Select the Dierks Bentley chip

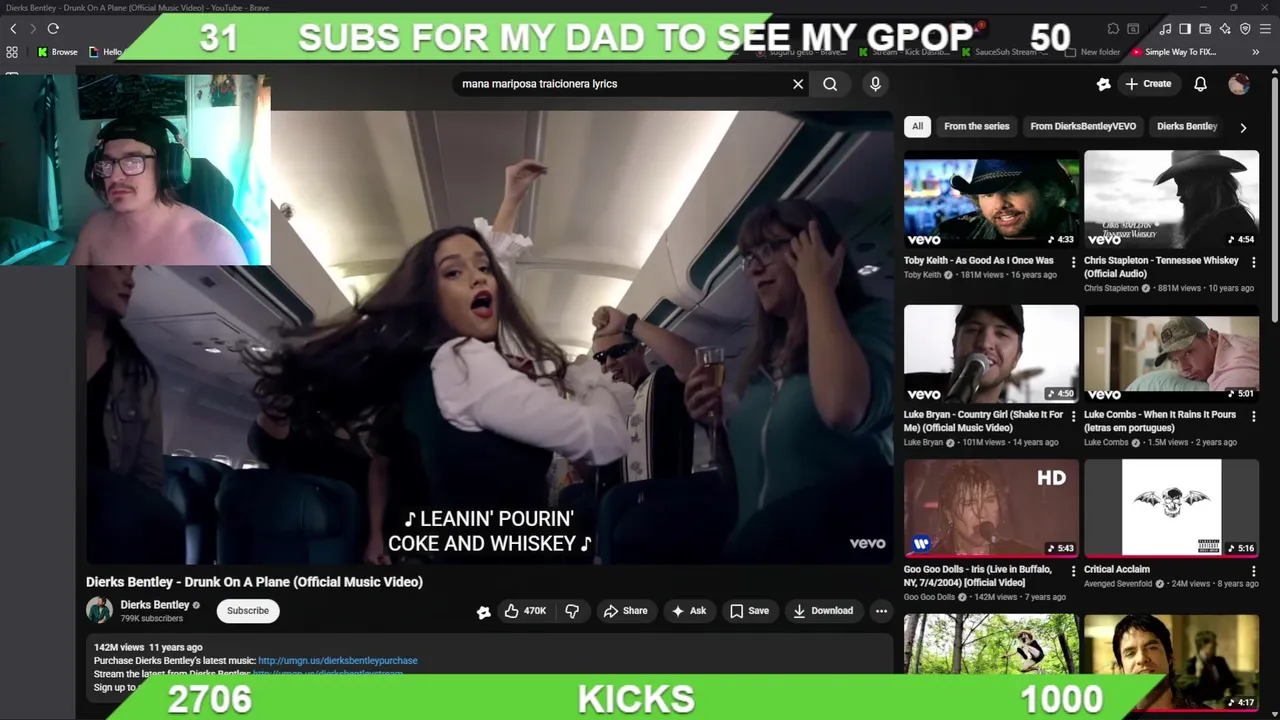pos(1187,126)
